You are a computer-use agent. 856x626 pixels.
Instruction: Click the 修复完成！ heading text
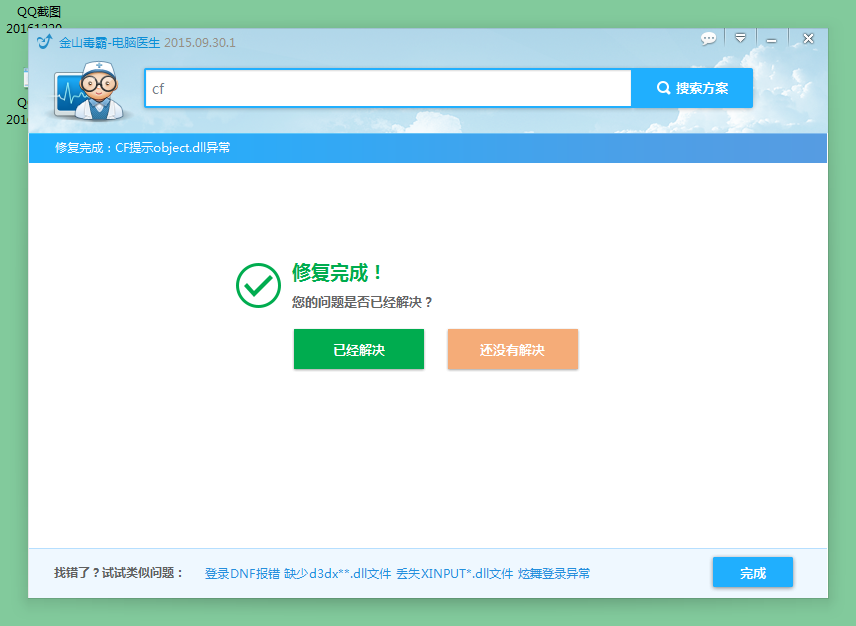pos(337,272)
